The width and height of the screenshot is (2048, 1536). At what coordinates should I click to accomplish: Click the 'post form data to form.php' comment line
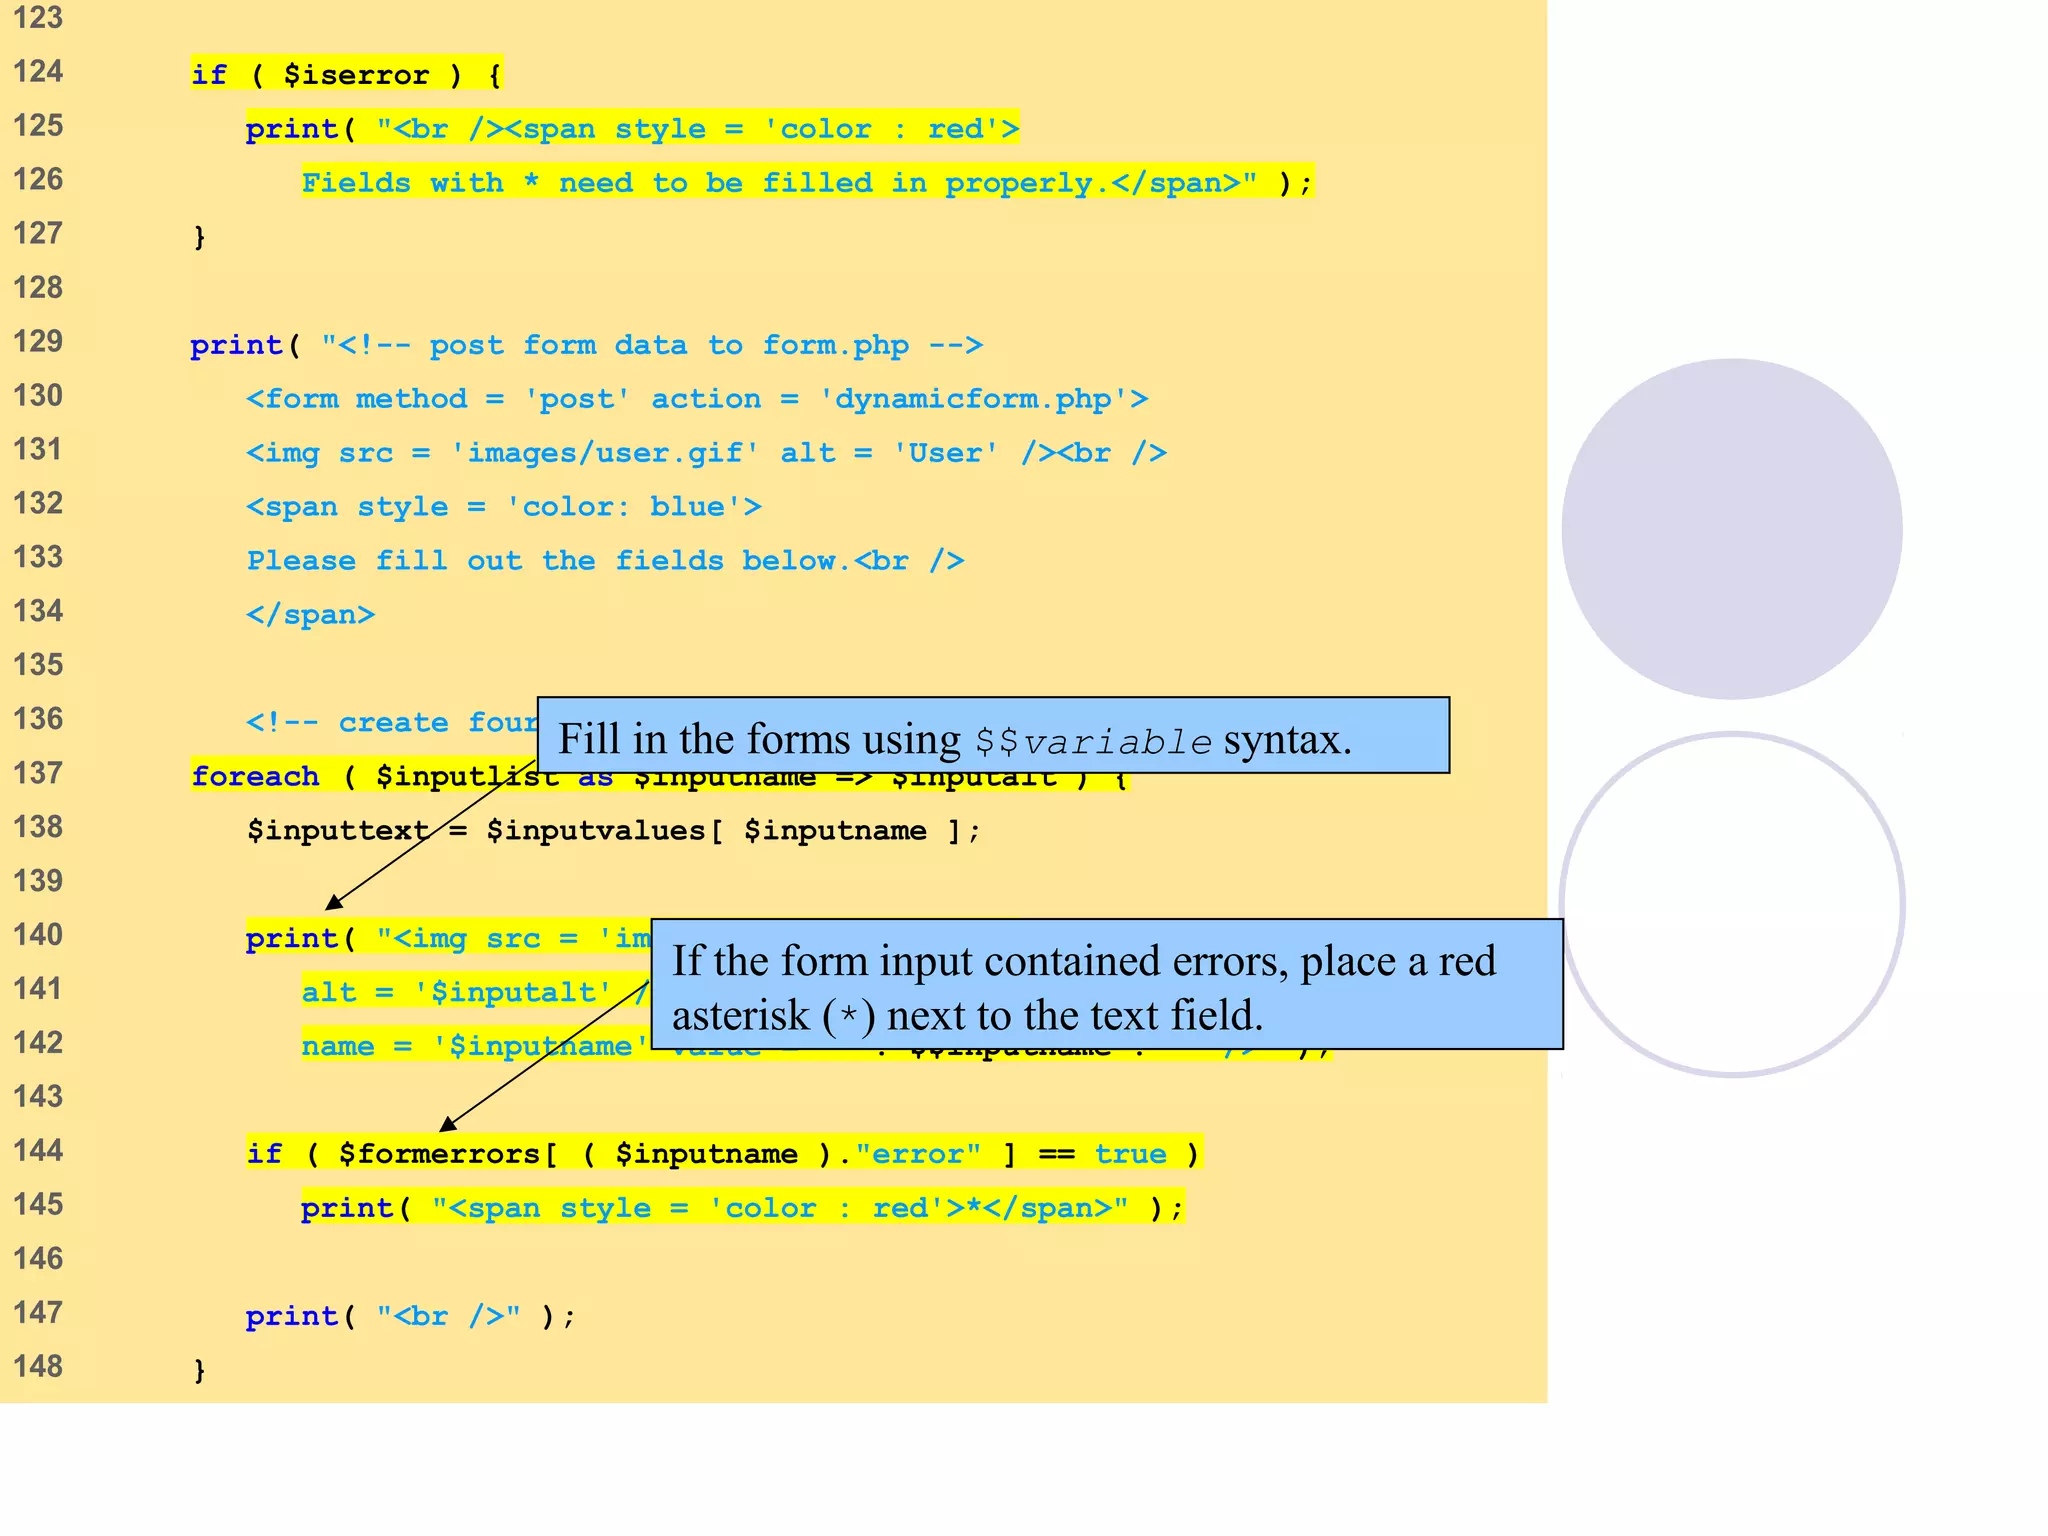click(x=587, y=345)
